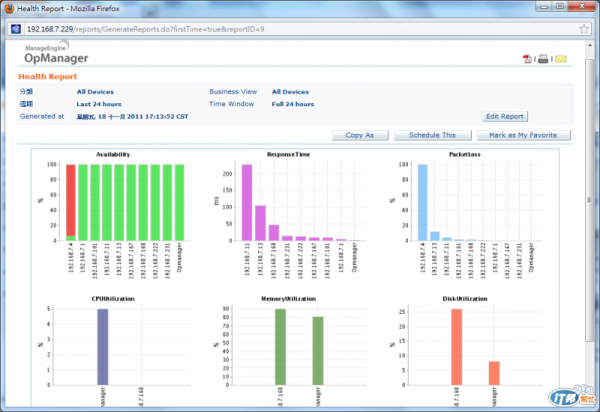This screenshot has width=600, height=412.
Task: Click the OpManager logo
Action: [55, 53]
